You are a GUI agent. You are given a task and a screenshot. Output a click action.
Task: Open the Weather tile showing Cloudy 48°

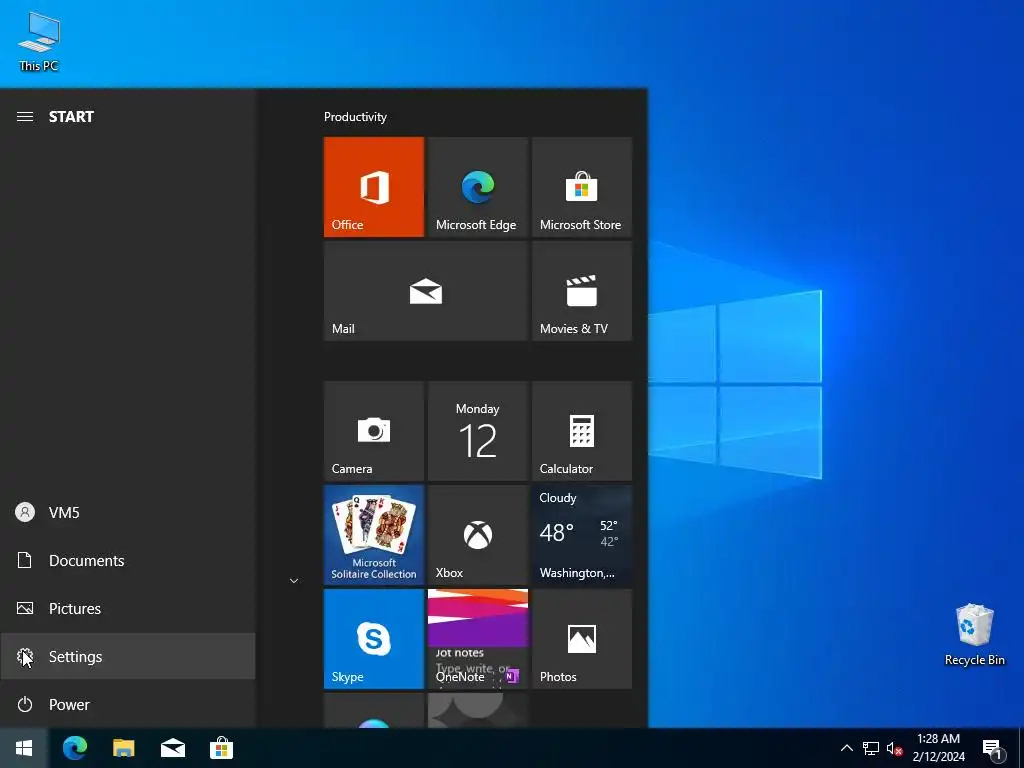[582, 535]
